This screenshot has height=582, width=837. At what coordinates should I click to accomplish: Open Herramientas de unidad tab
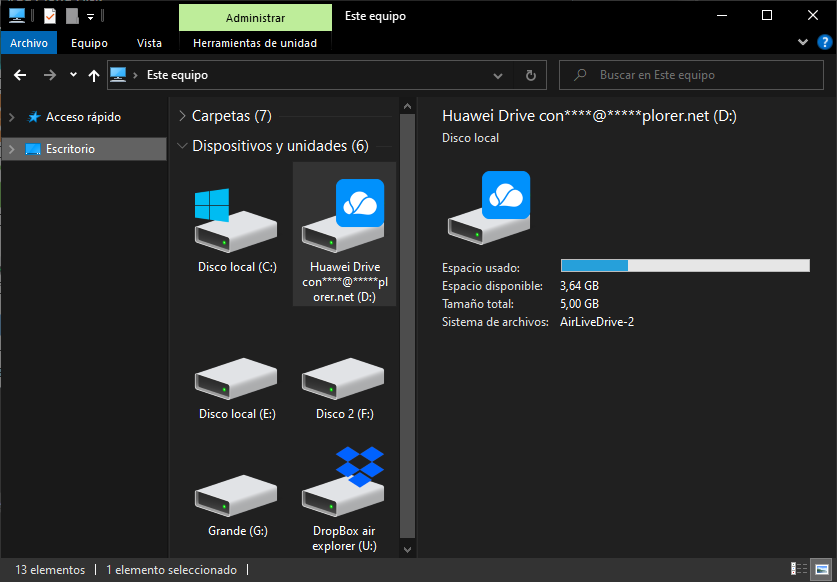tap(255, 43)
